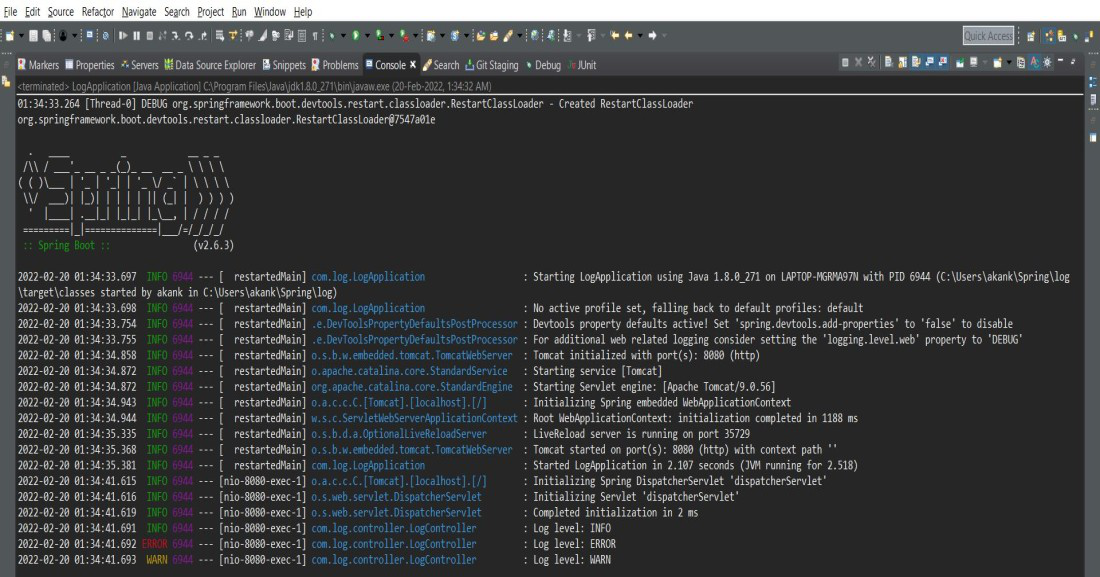Open the New wizard dropdown arrow
The height and width of the screenshot is (577, 1100).
(20, 35)
